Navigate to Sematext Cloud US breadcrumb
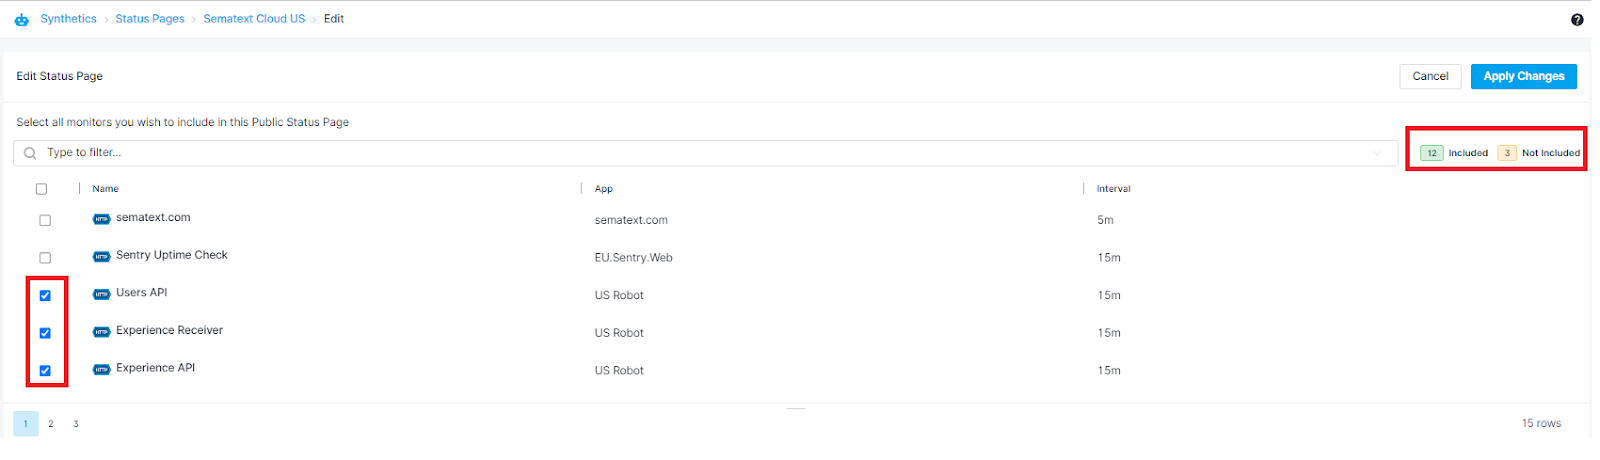The width and height of the screenshot is (1600, 460). coord(254,19)
